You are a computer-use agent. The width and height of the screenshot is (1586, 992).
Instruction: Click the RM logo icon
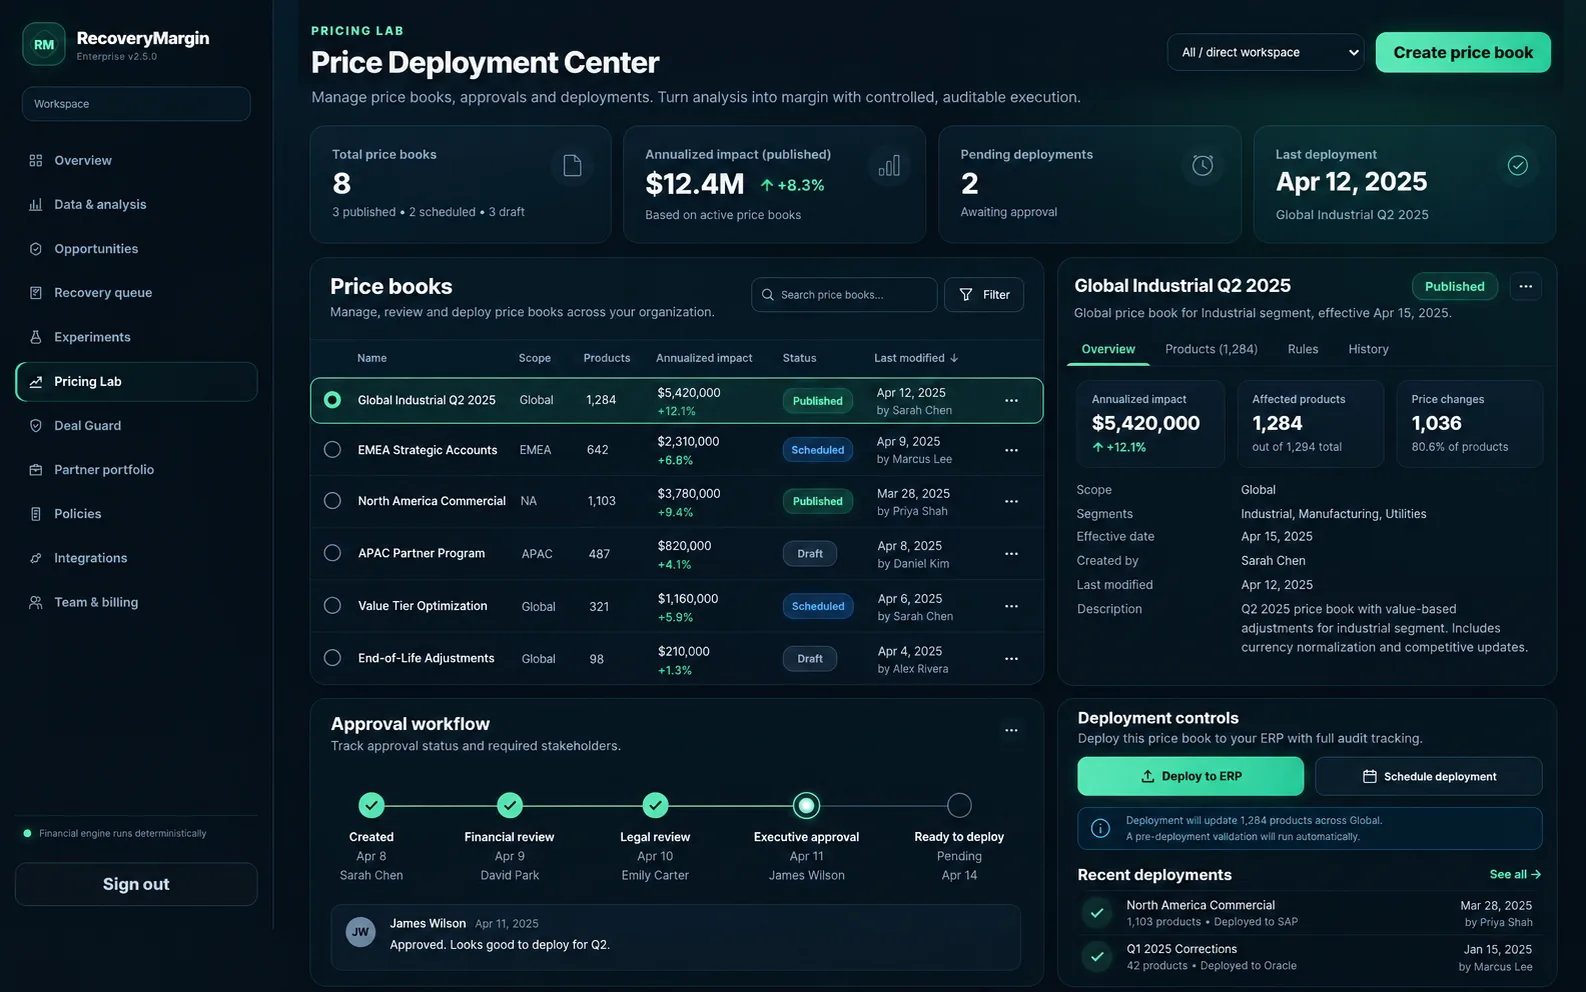pyautogui.click(x=44, y=44)
